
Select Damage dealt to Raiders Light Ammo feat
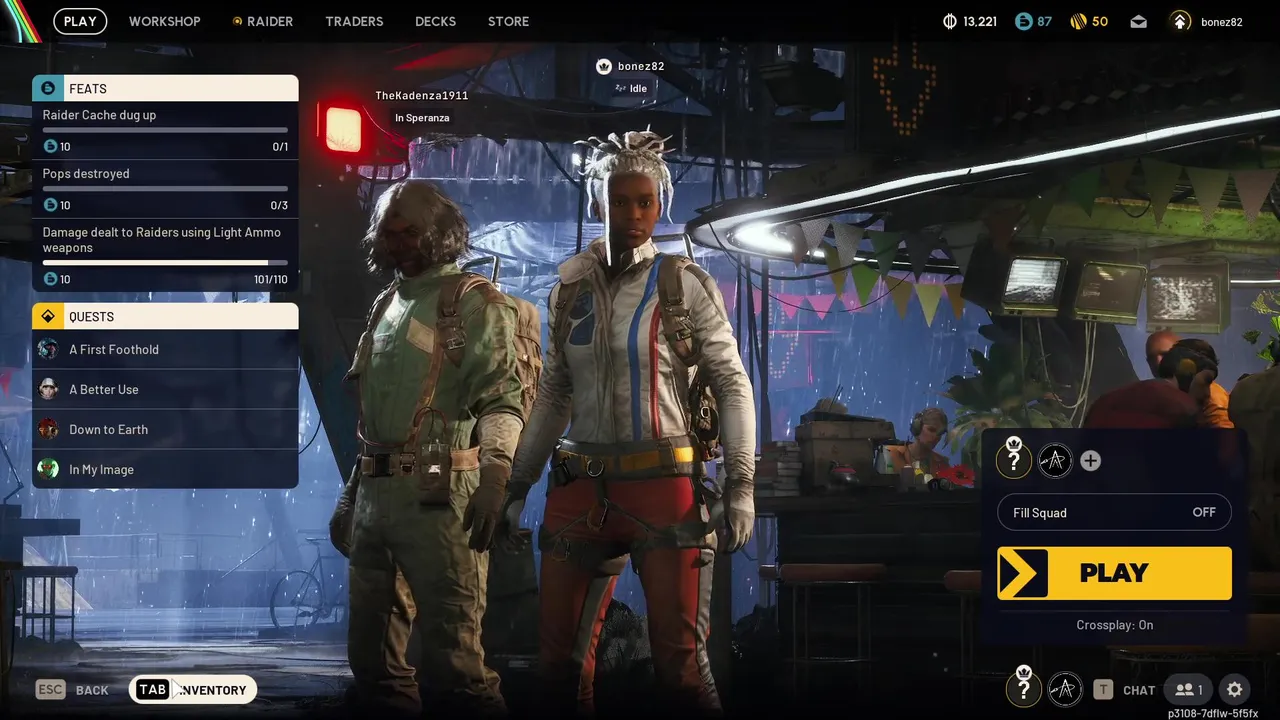click(x=165, y=255)
